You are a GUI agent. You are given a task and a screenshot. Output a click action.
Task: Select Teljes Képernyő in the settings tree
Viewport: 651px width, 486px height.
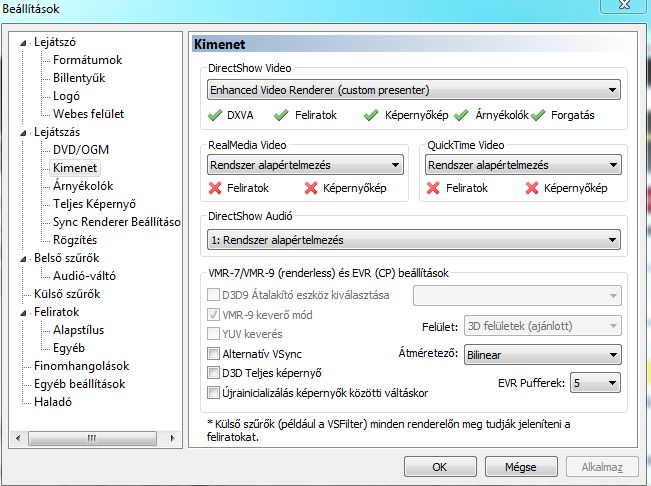[94, 204]
